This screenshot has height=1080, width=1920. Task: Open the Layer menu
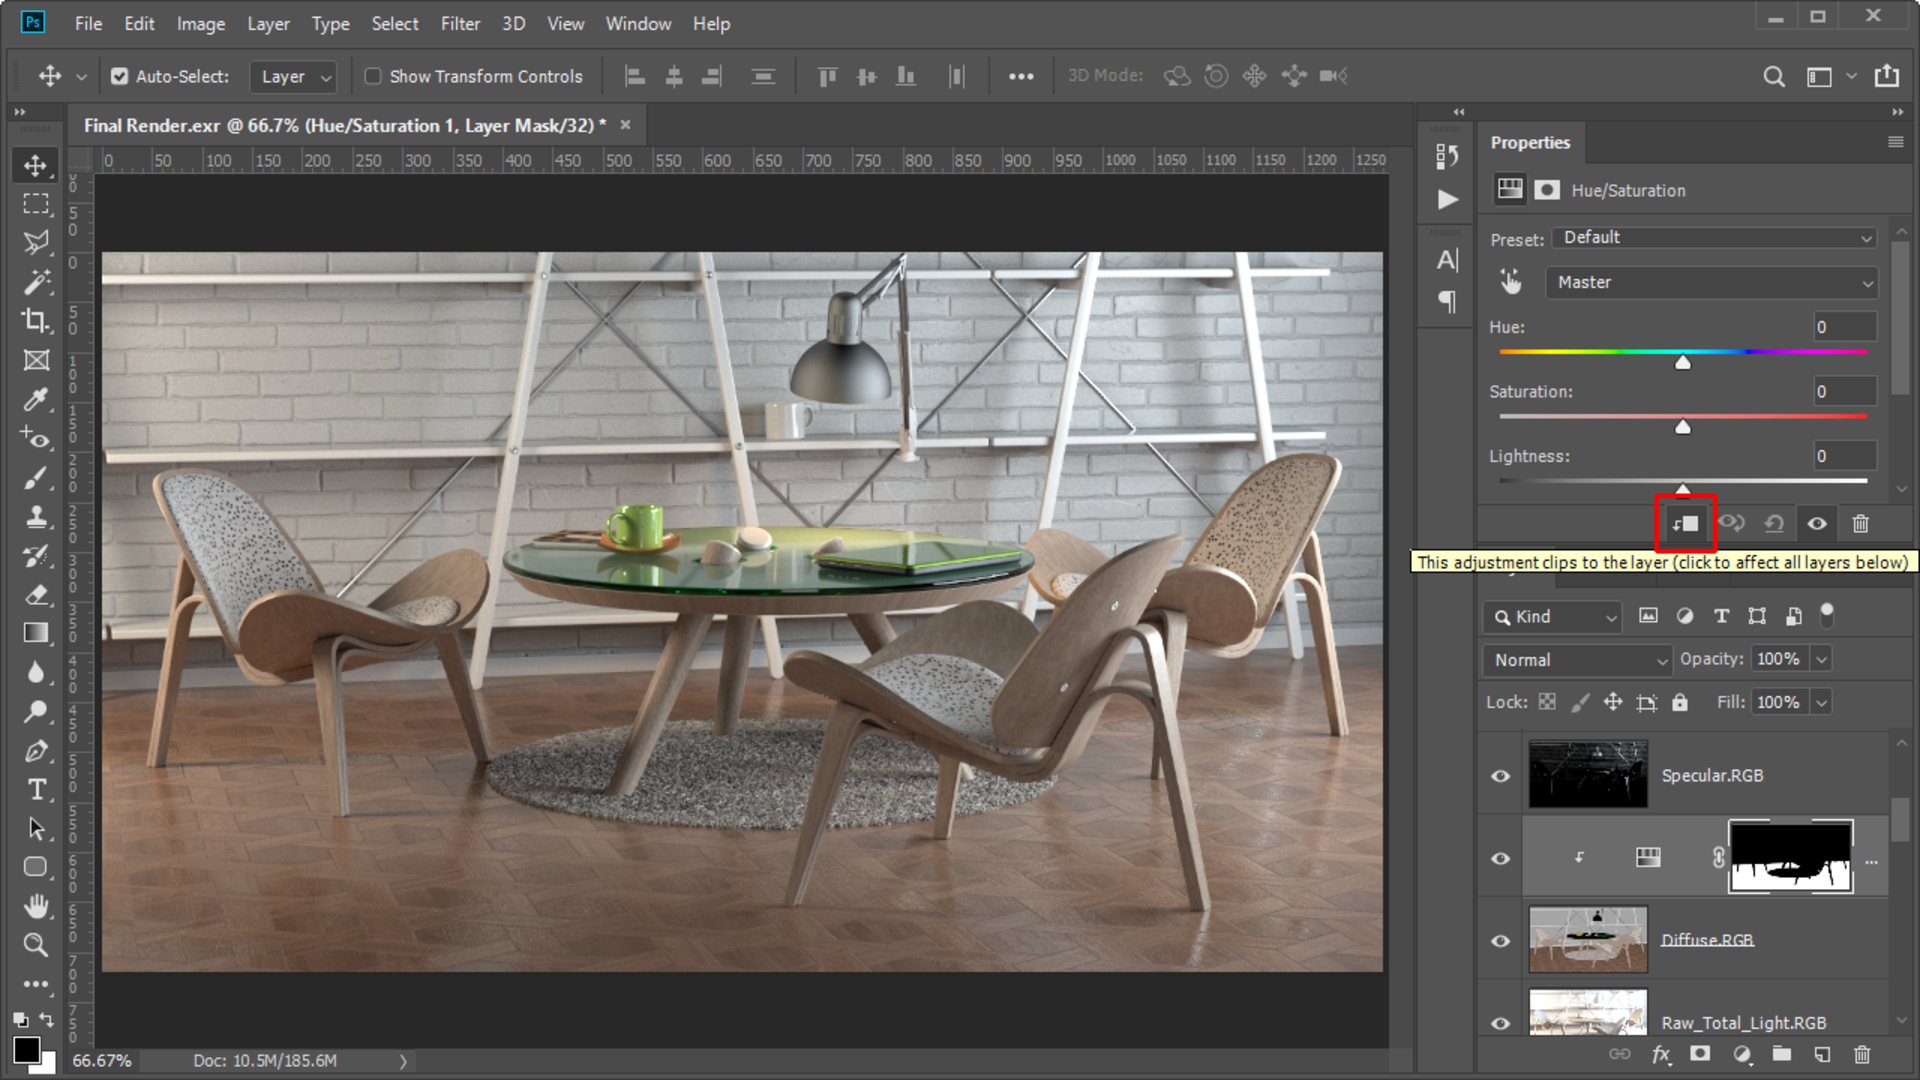pyautogui.click(x=268, y=23)
